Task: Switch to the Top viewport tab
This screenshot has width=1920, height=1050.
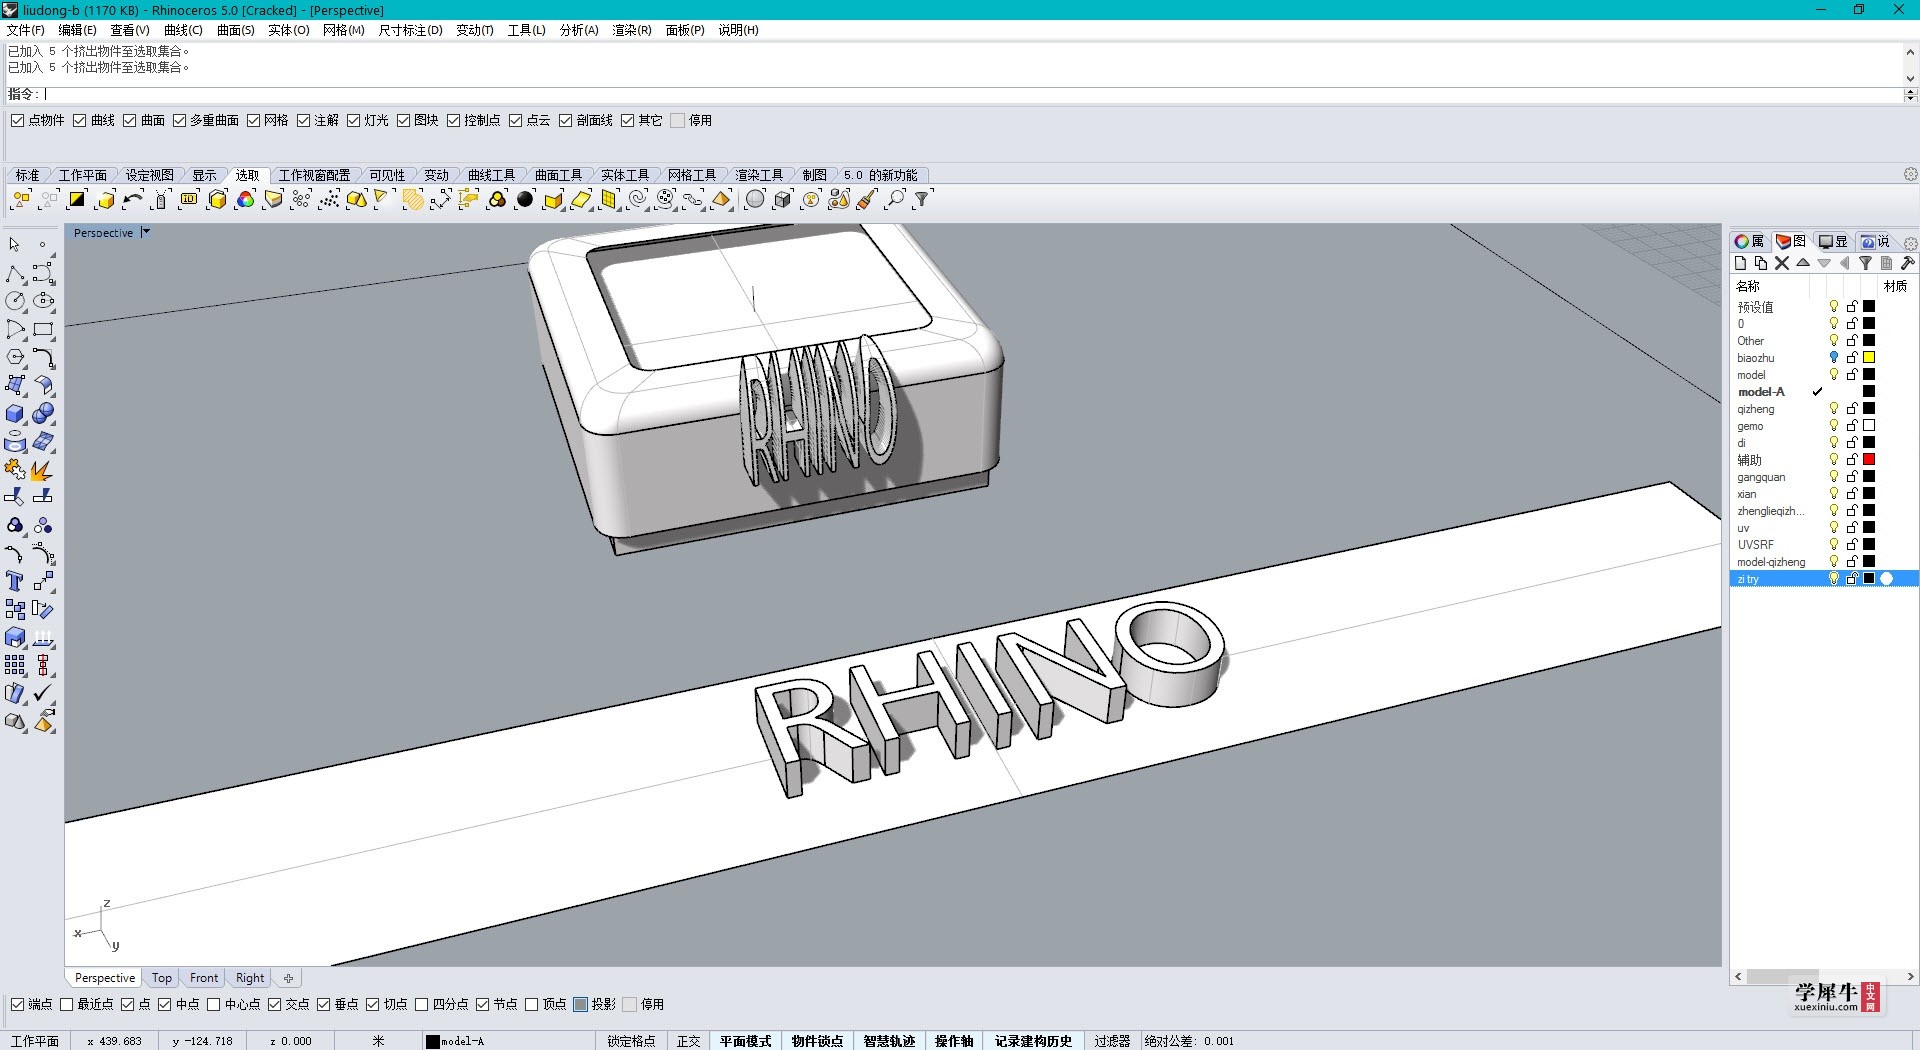Action: click(x=162, y=978)
